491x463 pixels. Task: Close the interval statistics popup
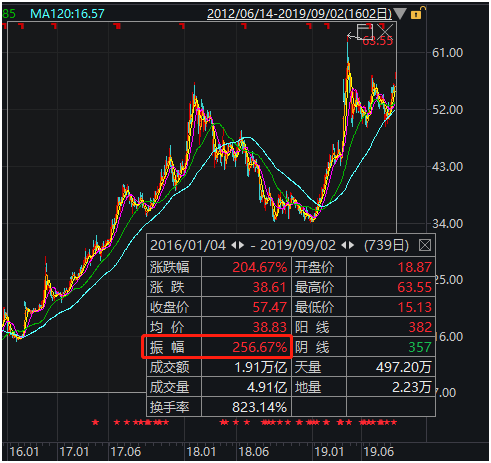pyautogui.click(x=425, y=246)
